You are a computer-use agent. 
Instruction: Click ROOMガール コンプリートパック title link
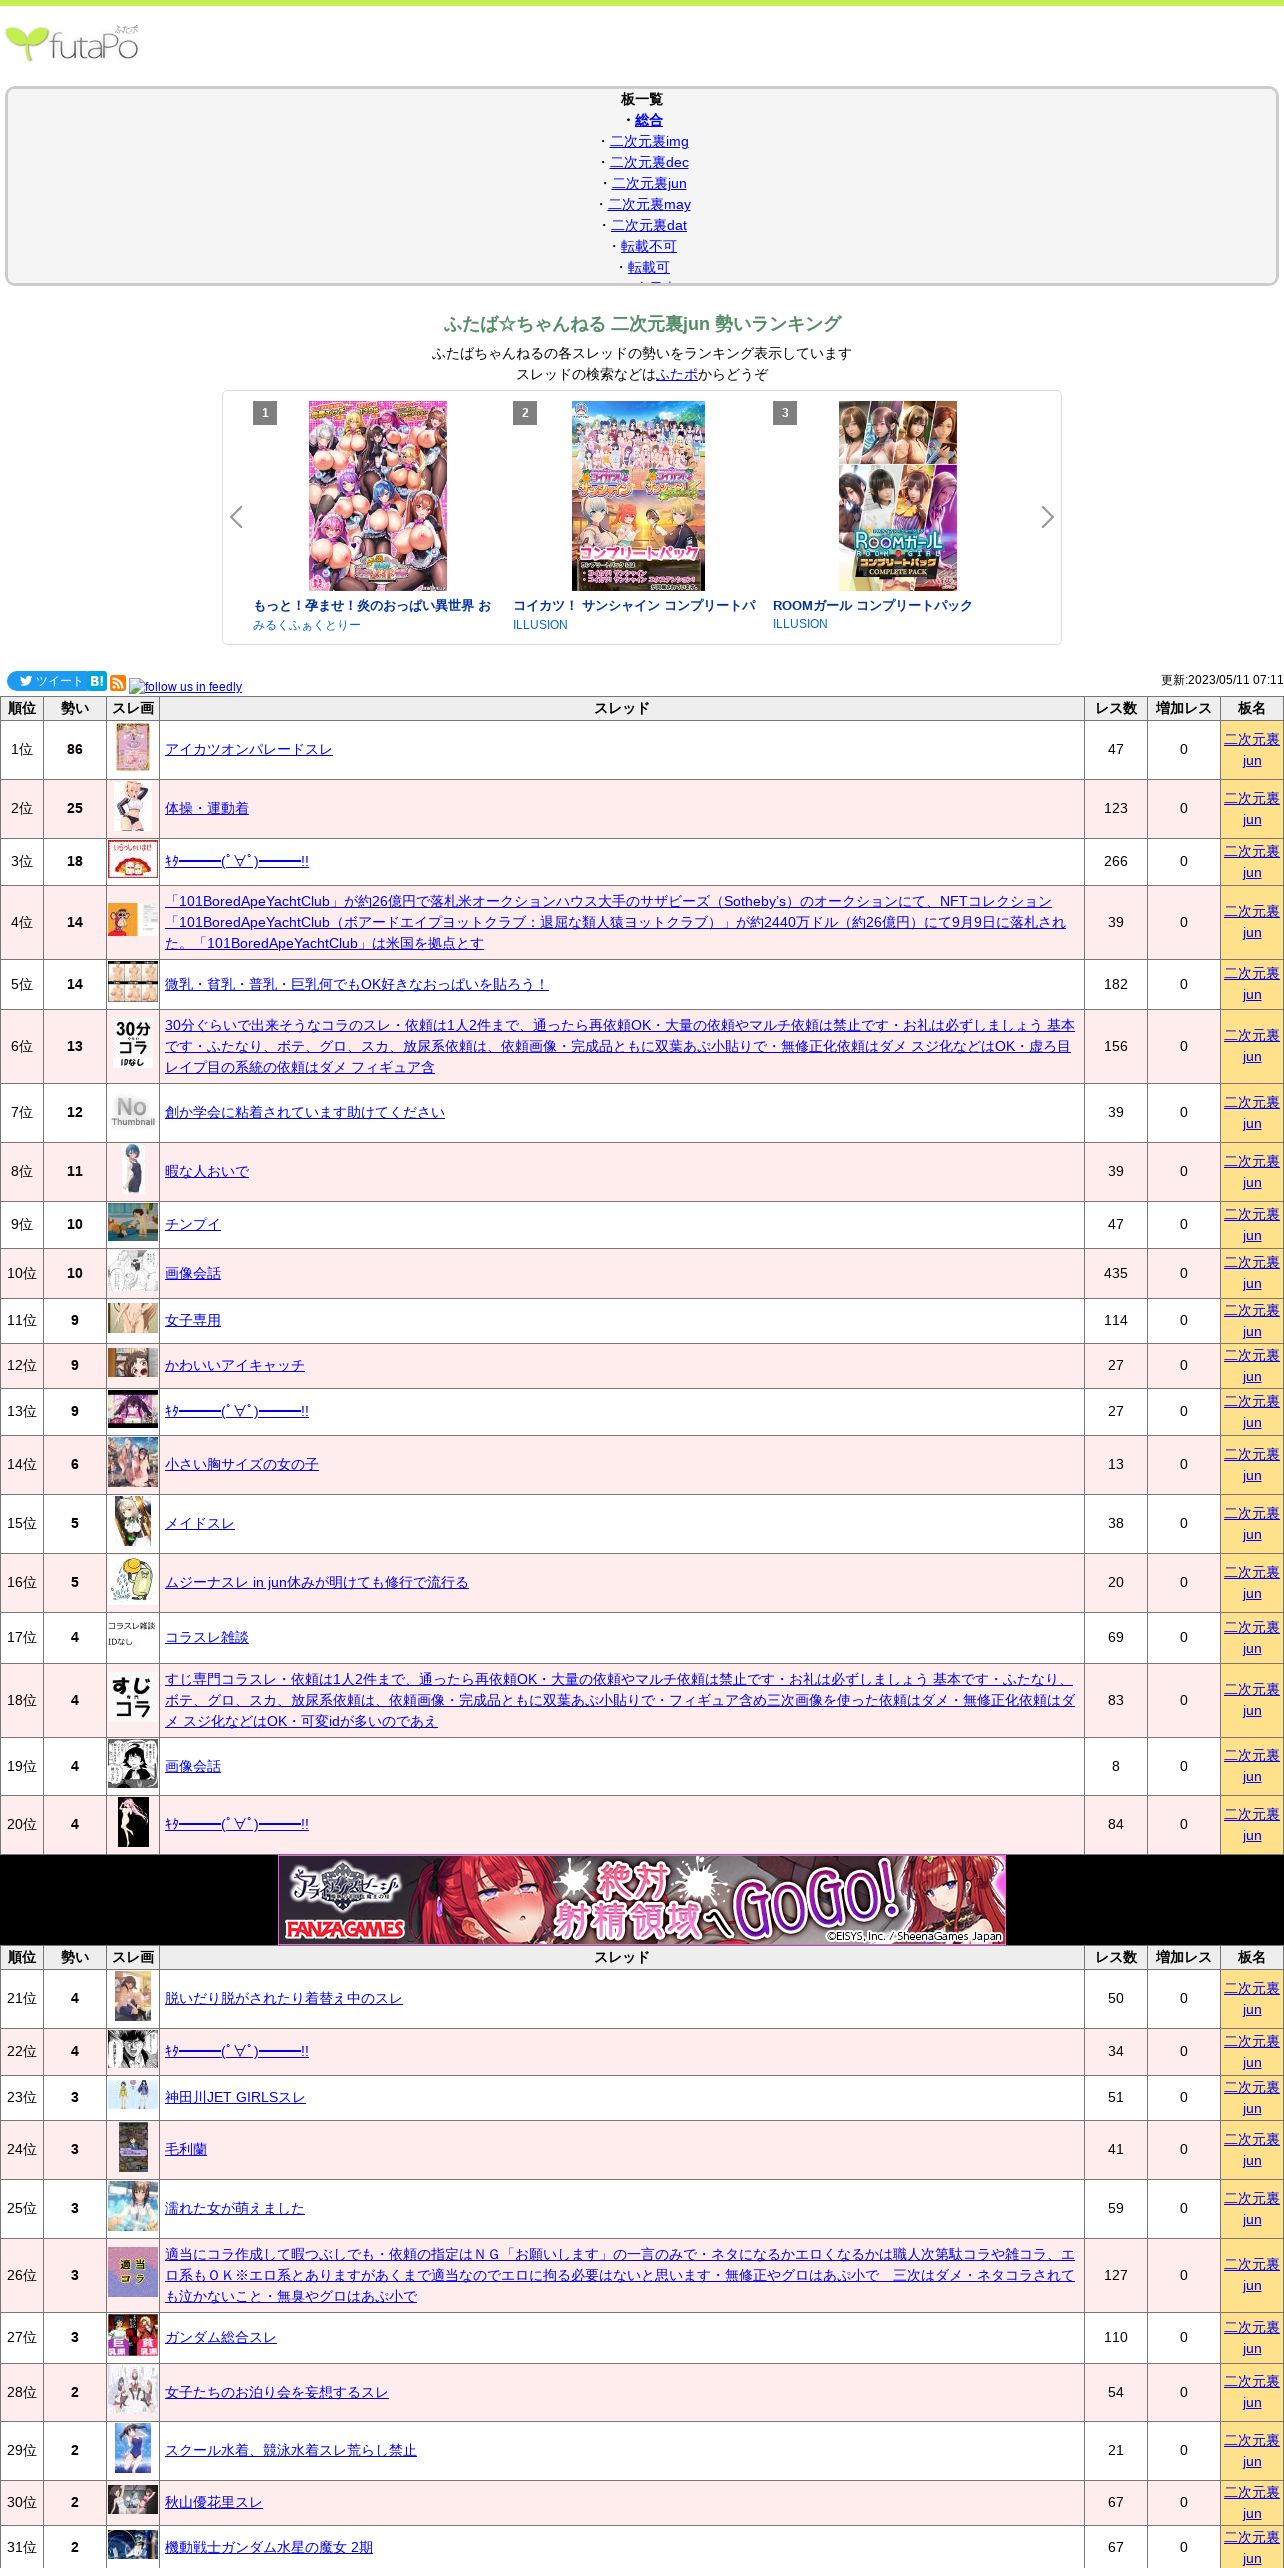point(872,605)
